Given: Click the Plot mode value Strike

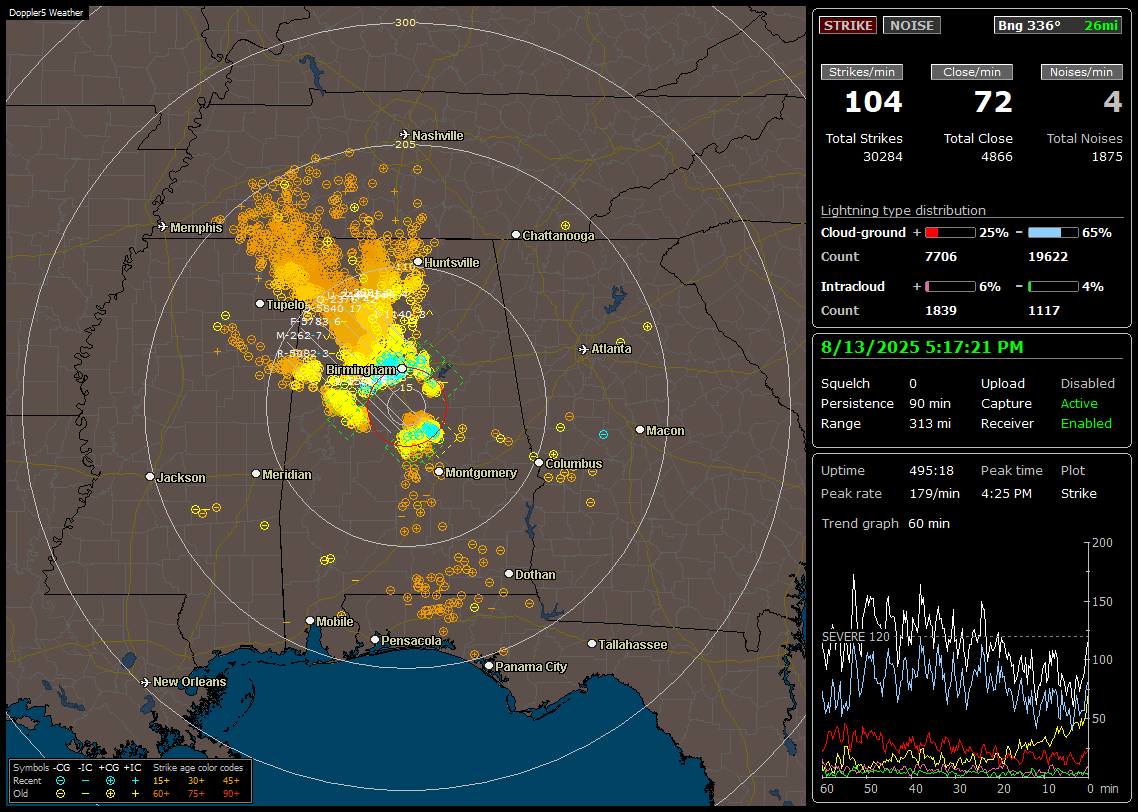Looking at the screenshot, I should click(x=1078, y=493).
